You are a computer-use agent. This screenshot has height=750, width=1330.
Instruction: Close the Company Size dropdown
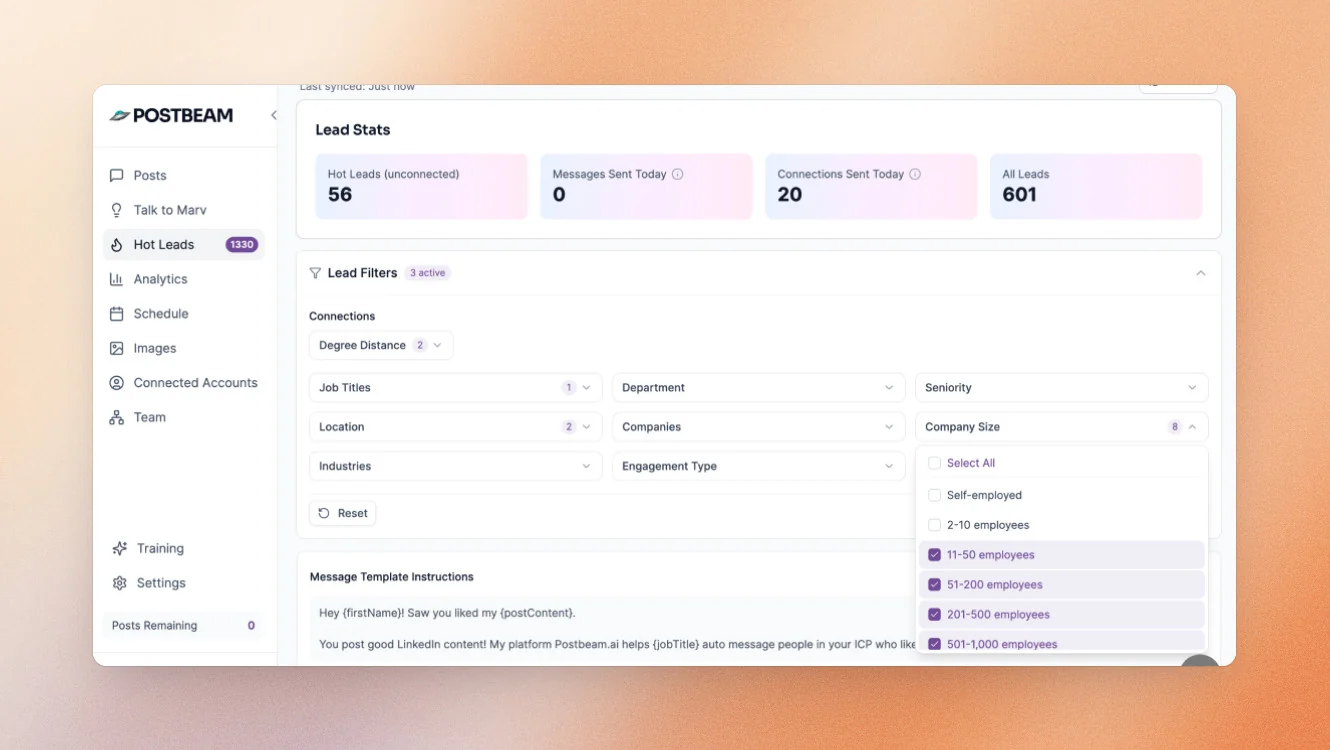tap(1062, 427)
